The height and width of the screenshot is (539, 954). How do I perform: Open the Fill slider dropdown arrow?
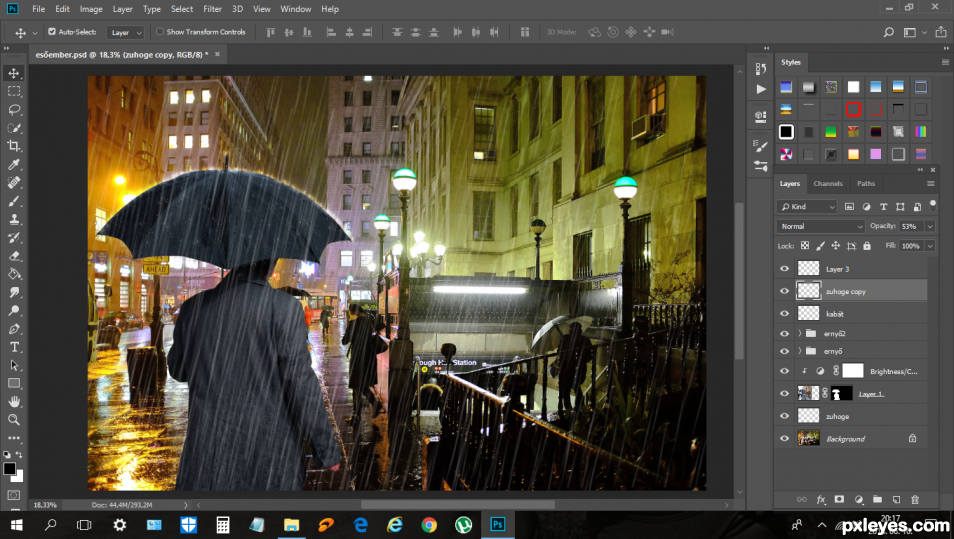pyautogui.click(x=930, y=246)
